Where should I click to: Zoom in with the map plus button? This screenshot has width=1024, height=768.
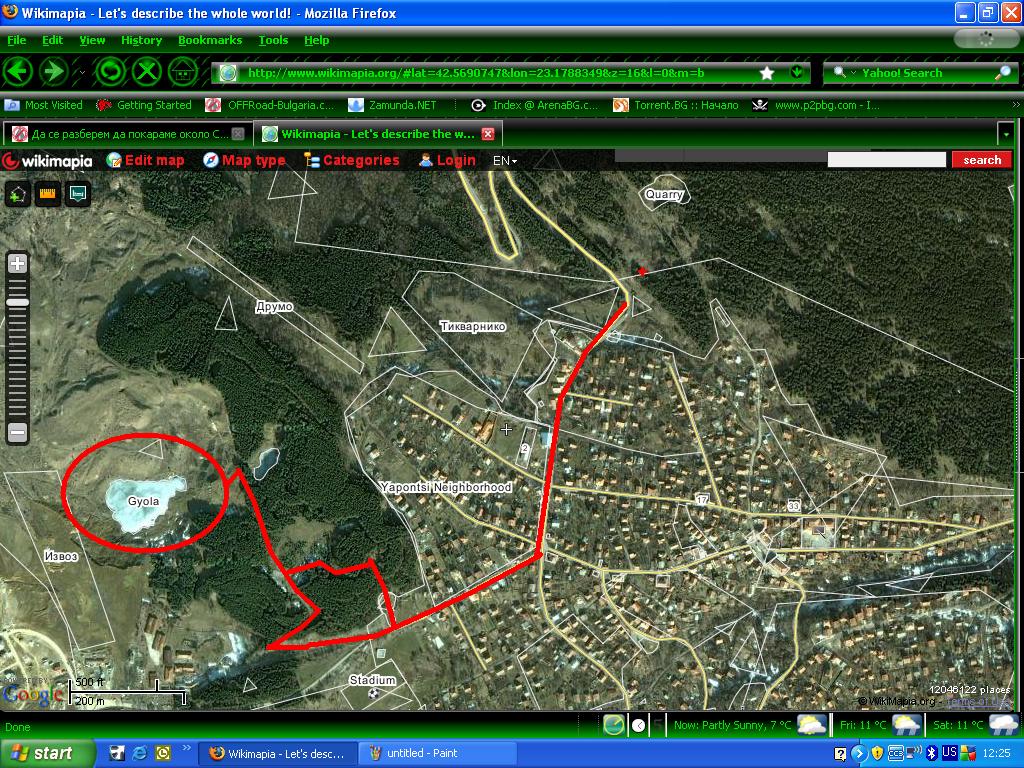pyautogui.click(x=17, y=264)
